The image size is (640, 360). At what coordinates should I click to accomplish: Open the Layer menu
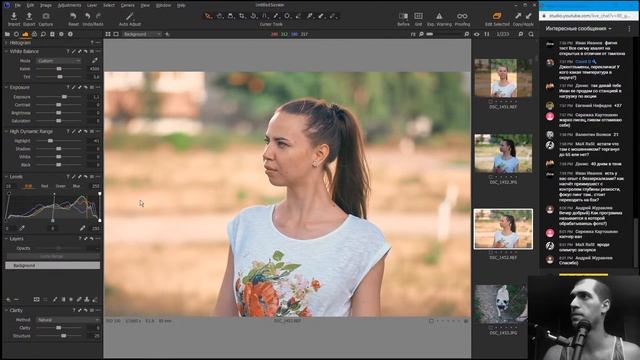(x=92, y=5)
